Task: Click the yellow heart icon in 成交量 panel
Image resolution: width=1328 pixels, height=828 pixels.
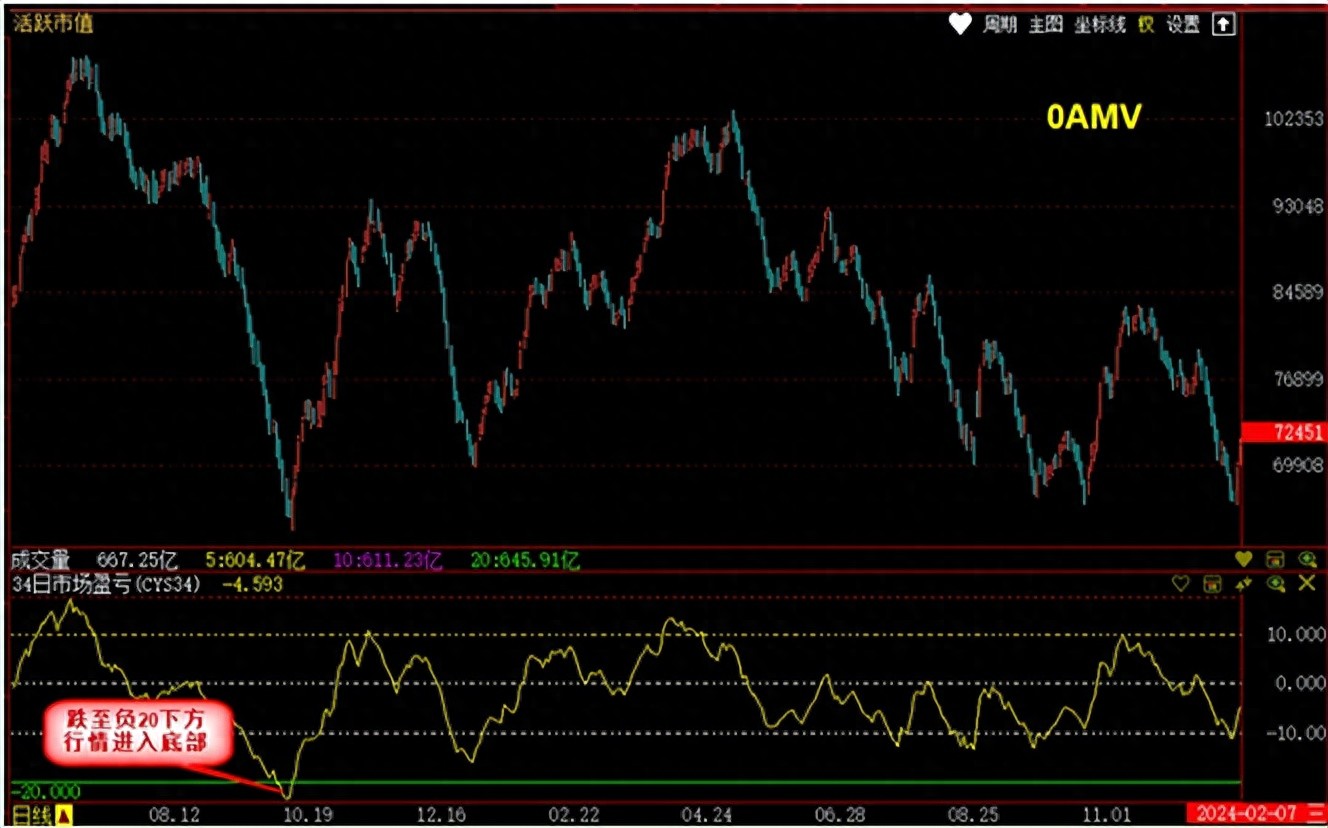Action: (1243, 559)
